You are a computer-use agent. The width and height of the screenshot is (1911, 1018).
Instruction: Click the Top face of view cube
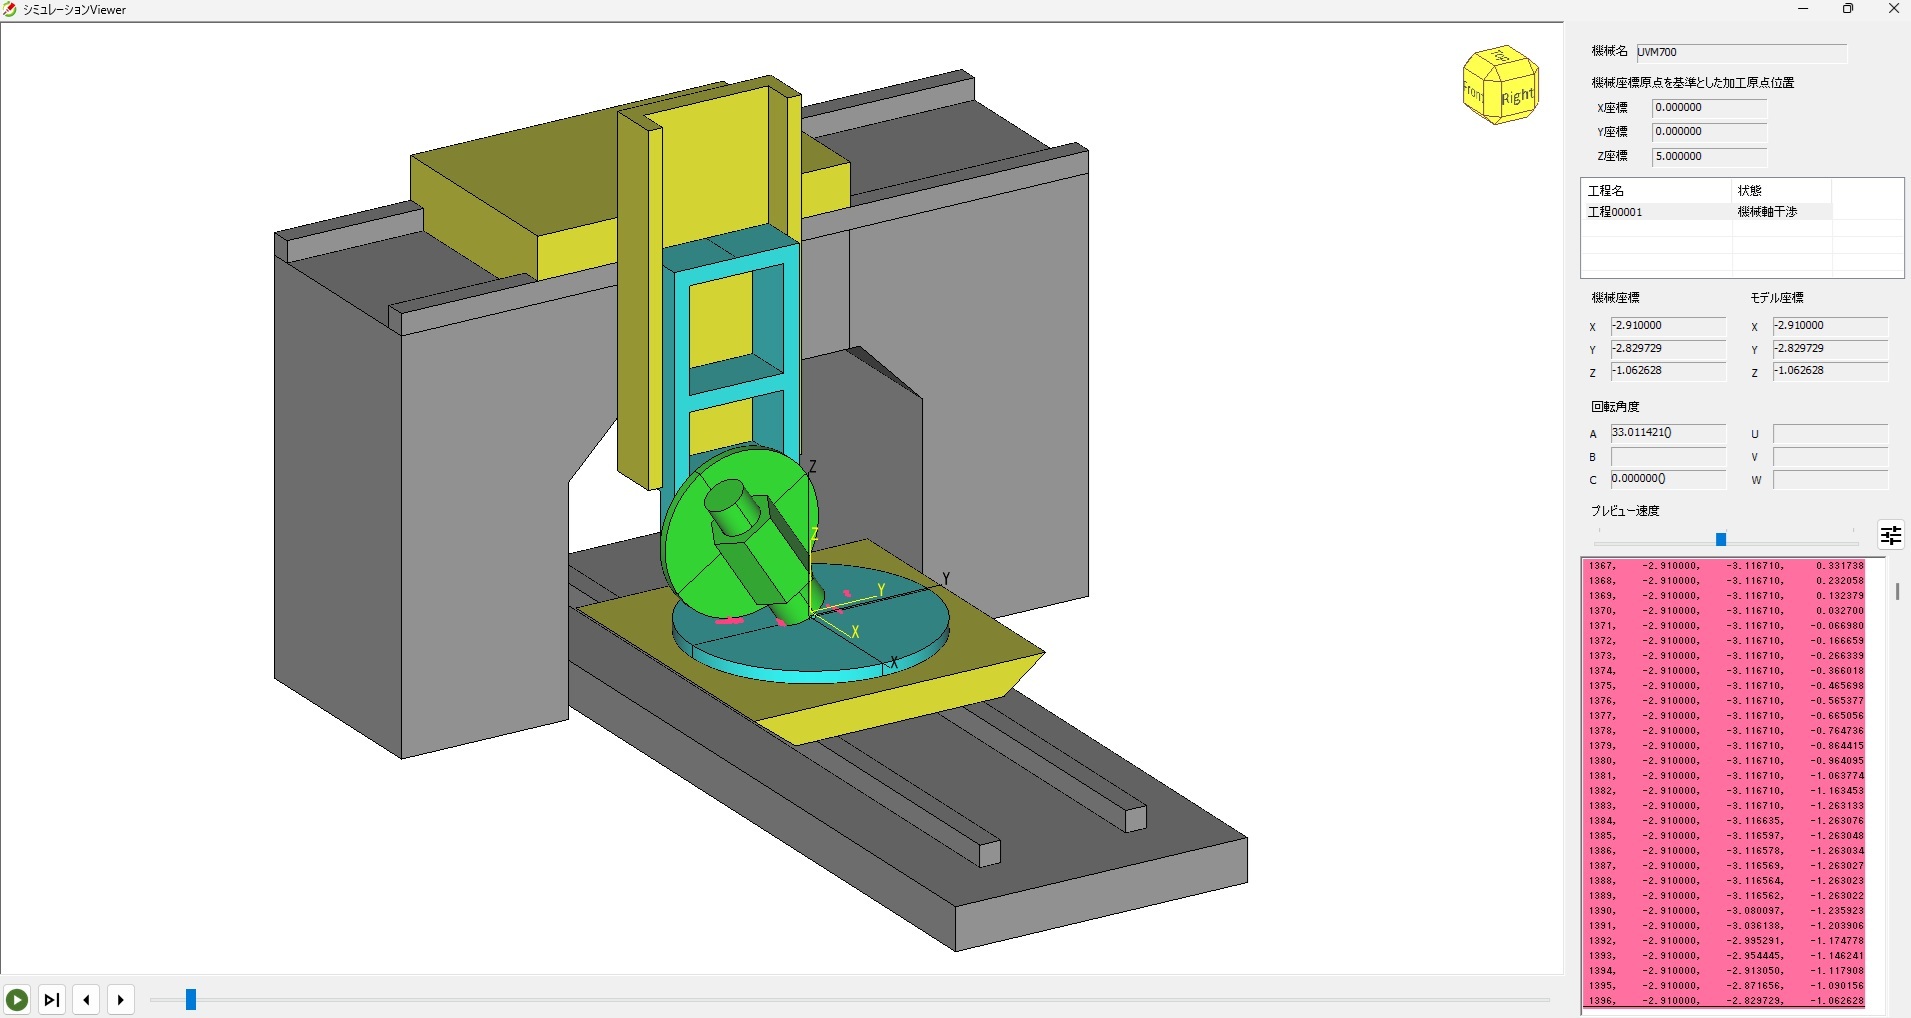(x=1498, y=57)
